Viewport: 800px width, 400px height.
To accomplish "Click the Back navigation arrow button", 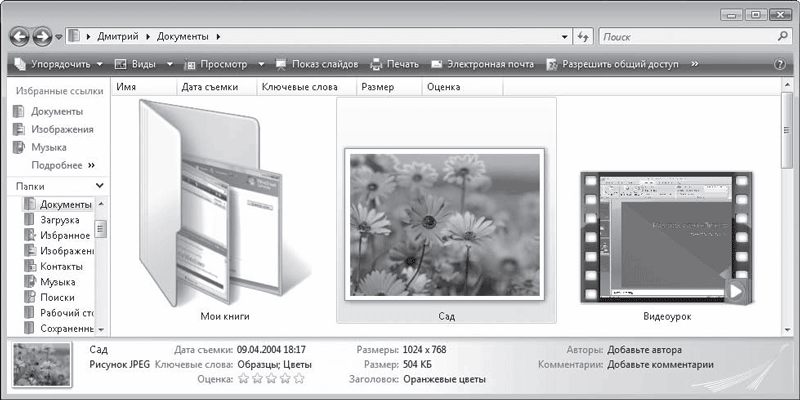I will pyautogui.click(x=20, y=36).
